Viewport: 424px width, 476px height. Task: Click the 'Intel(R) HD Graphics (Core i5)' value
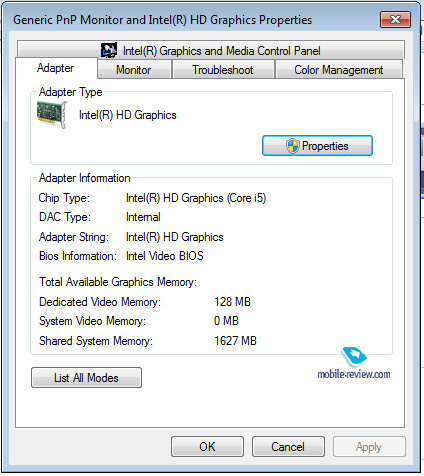click(196, 198)
